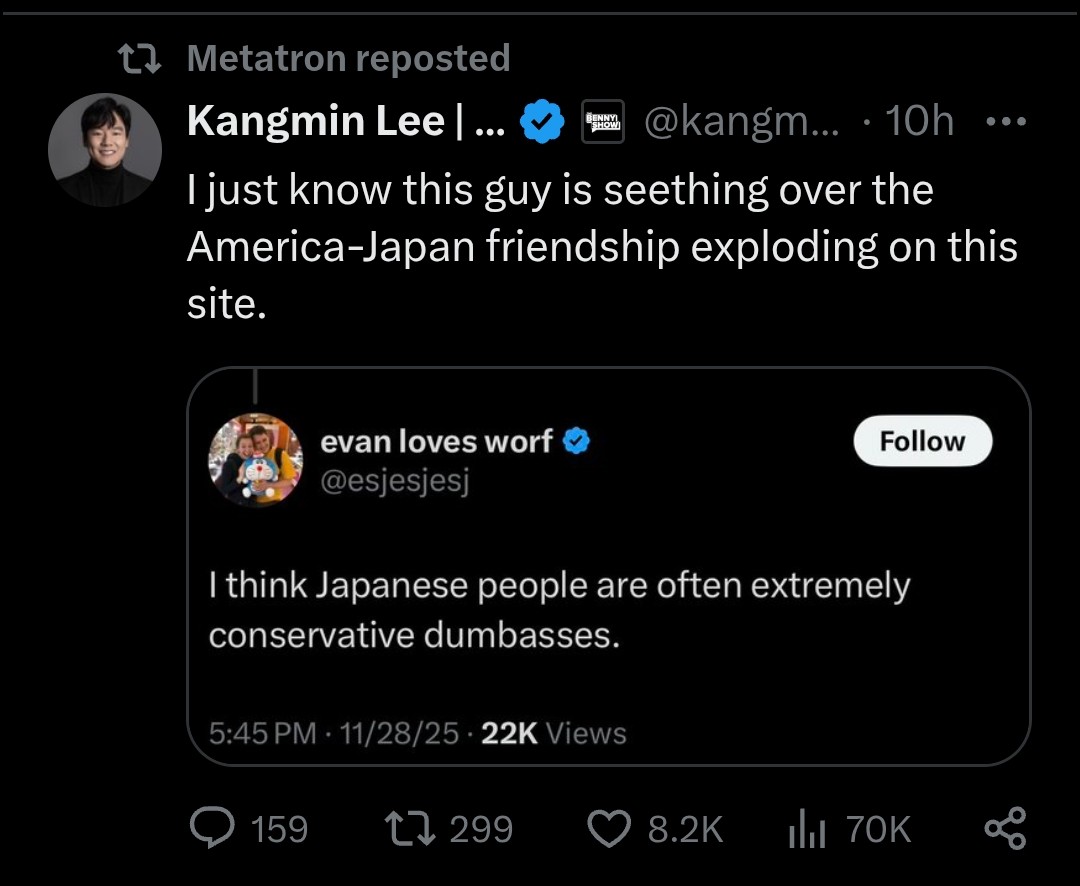Screen dimensions: 1080x886
Task: Click the share icon below the tweet
Action: pyautogui.click(x=1005, y=829)
